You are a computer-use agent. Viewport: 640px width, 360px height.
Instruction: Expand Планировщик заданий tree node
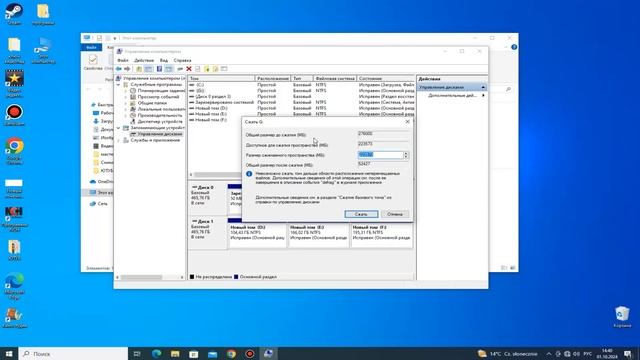[126, 91]
